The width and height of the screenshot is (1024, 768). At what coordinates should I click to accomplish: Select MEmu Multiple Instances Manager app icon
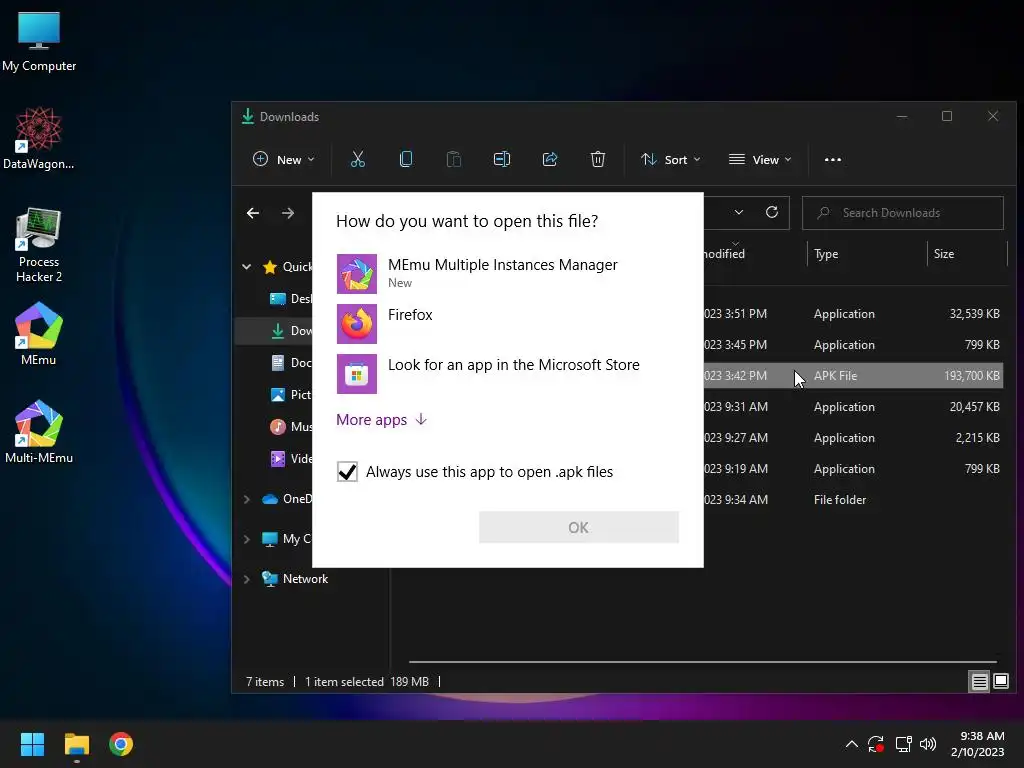(357, 274)
